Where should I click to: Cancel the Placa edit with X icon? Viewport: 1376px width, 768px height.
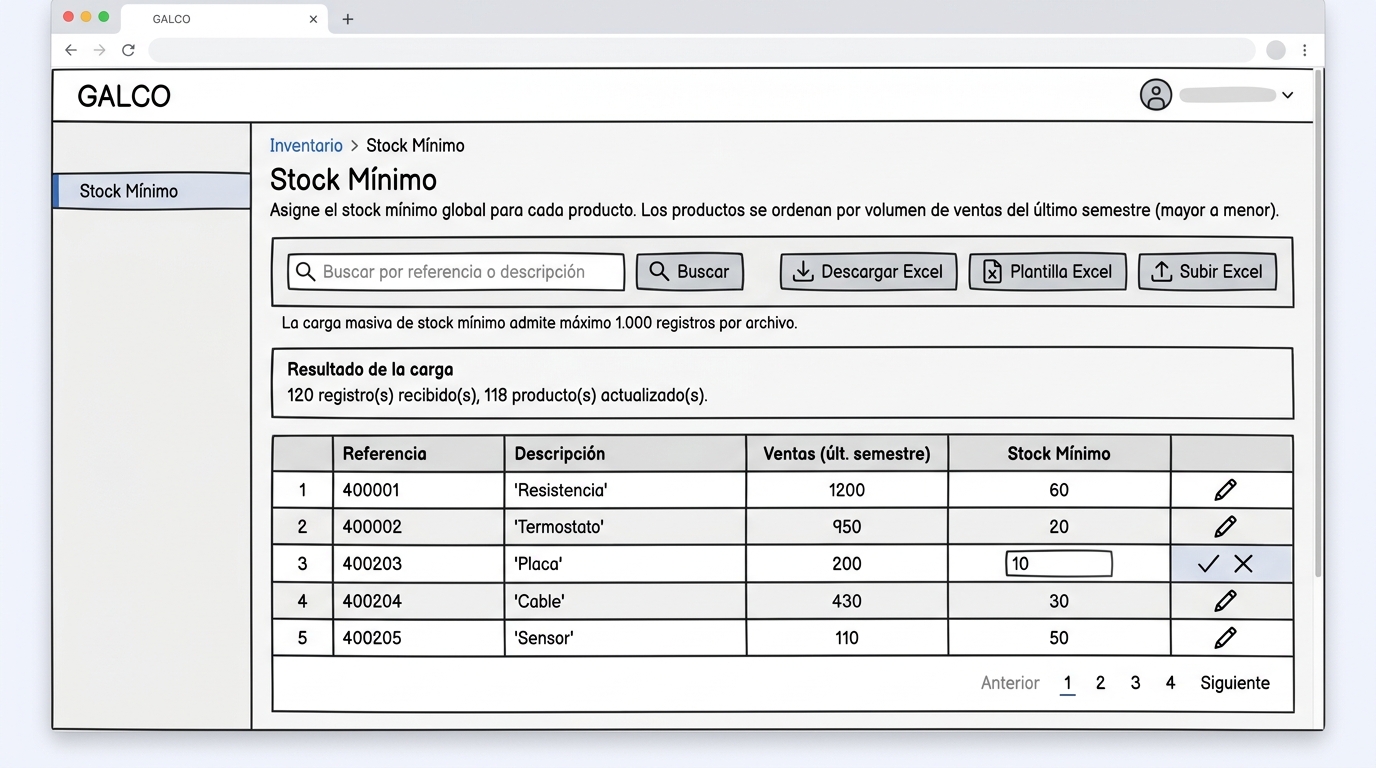1243,564
